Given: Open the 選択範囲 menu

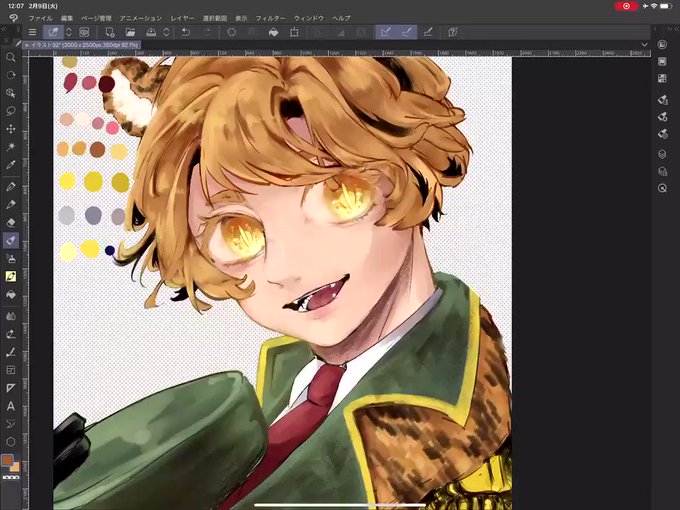Looking at the screenshot, I should 215,18.
